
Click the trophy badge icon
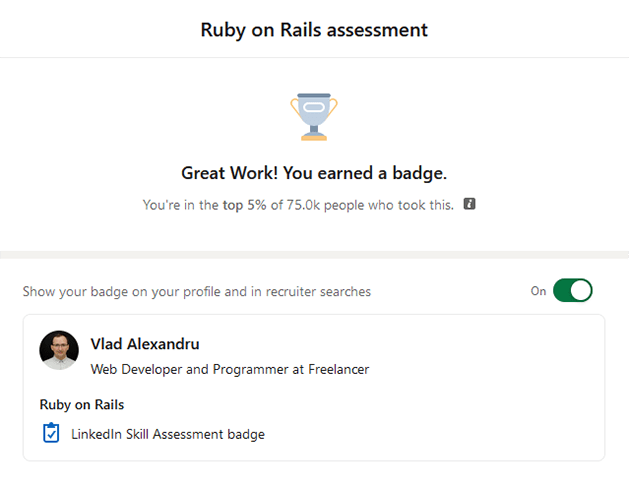point(314,117)
